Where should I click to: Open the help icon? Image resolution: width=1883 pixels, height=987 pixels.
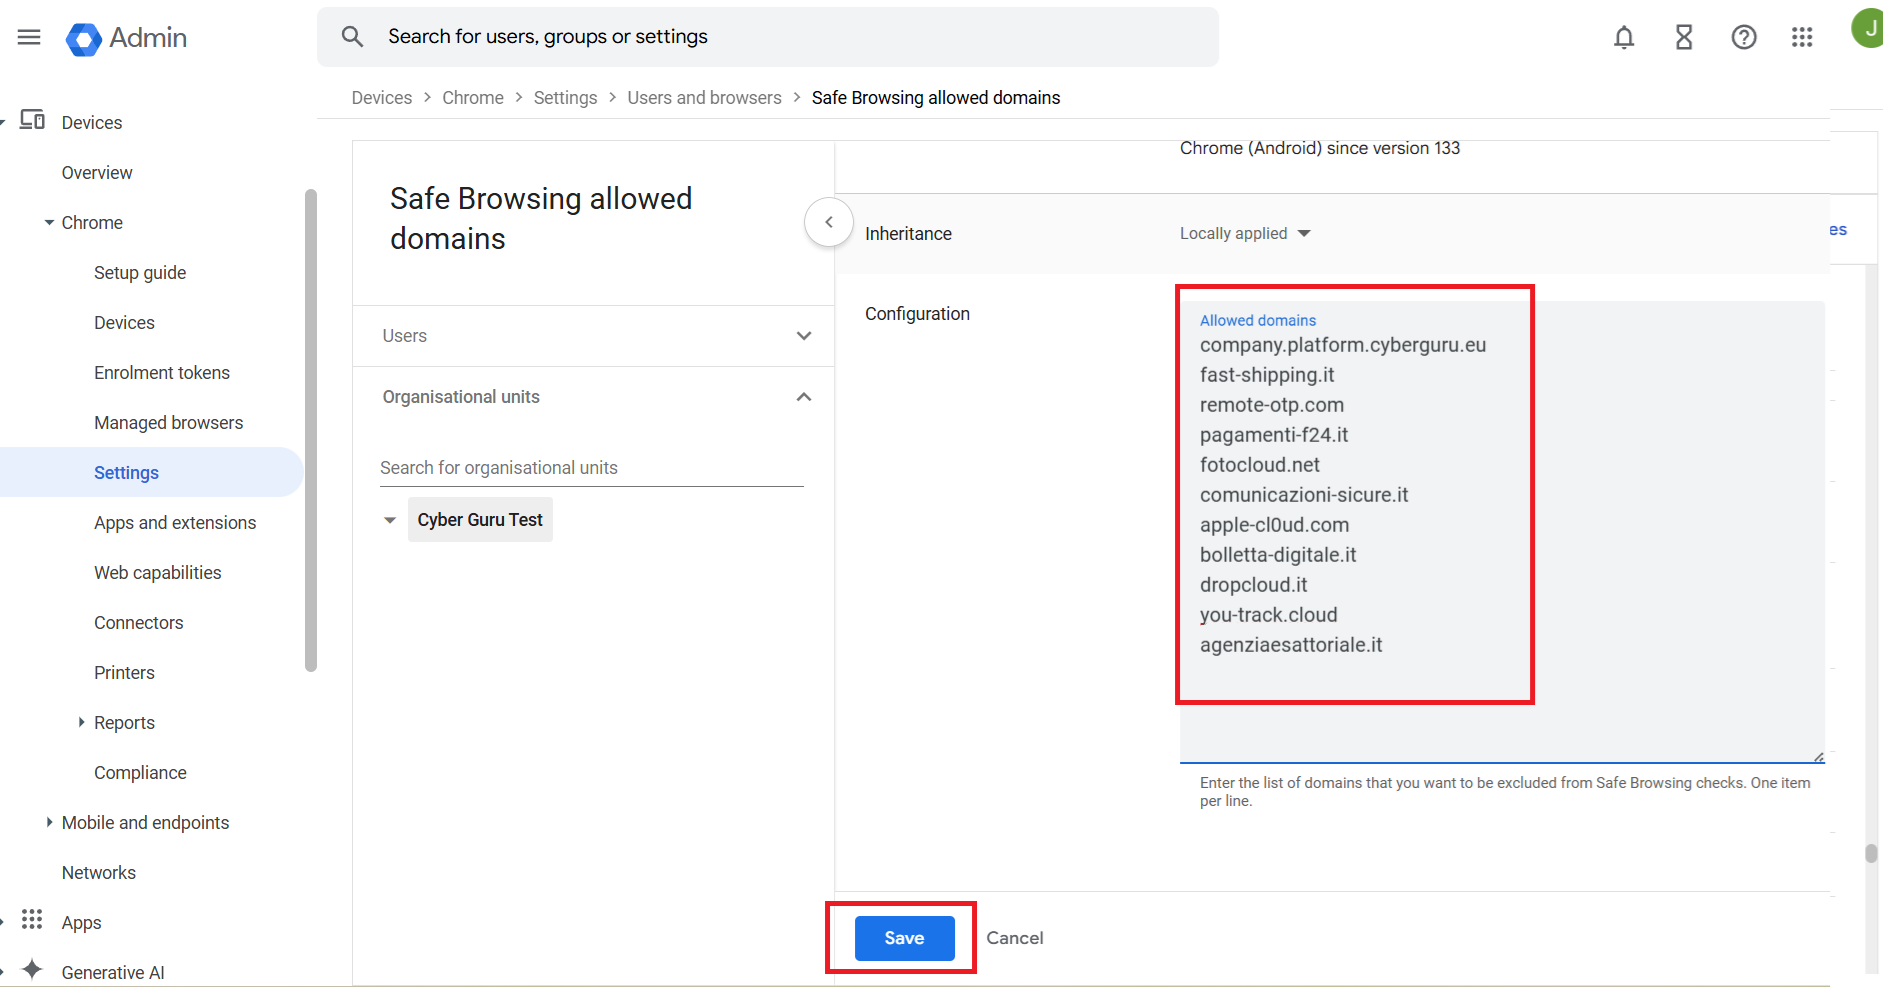(x=1743, y=37)
